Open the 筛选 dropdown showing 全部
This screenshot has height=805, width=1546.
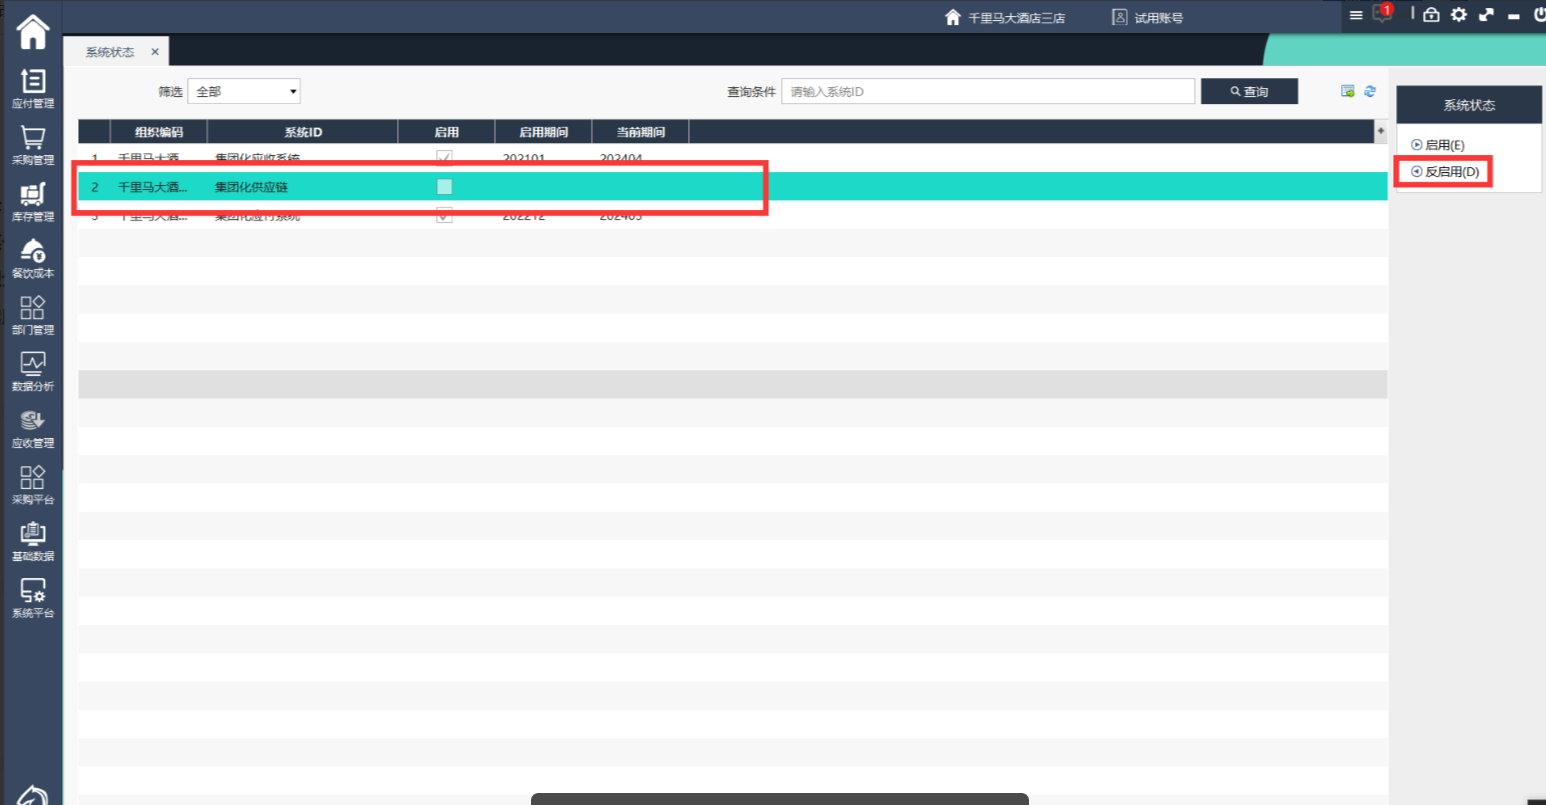[244, 91]
